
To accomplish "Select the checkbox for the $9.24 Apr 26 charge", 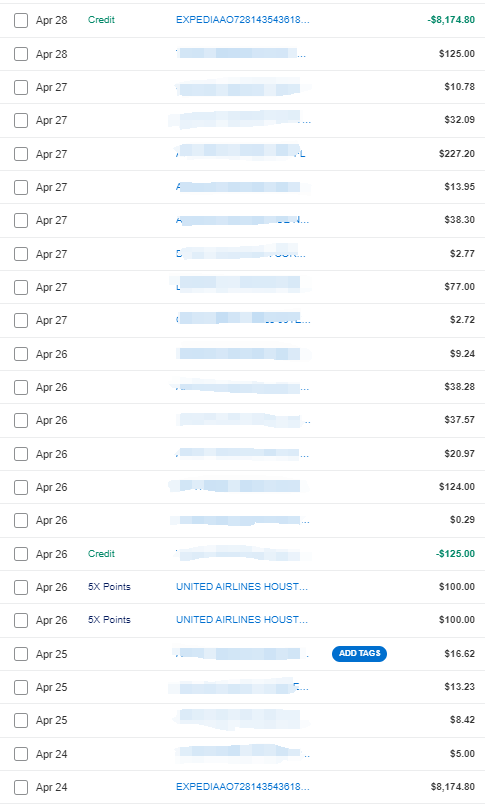I will 21,354.
